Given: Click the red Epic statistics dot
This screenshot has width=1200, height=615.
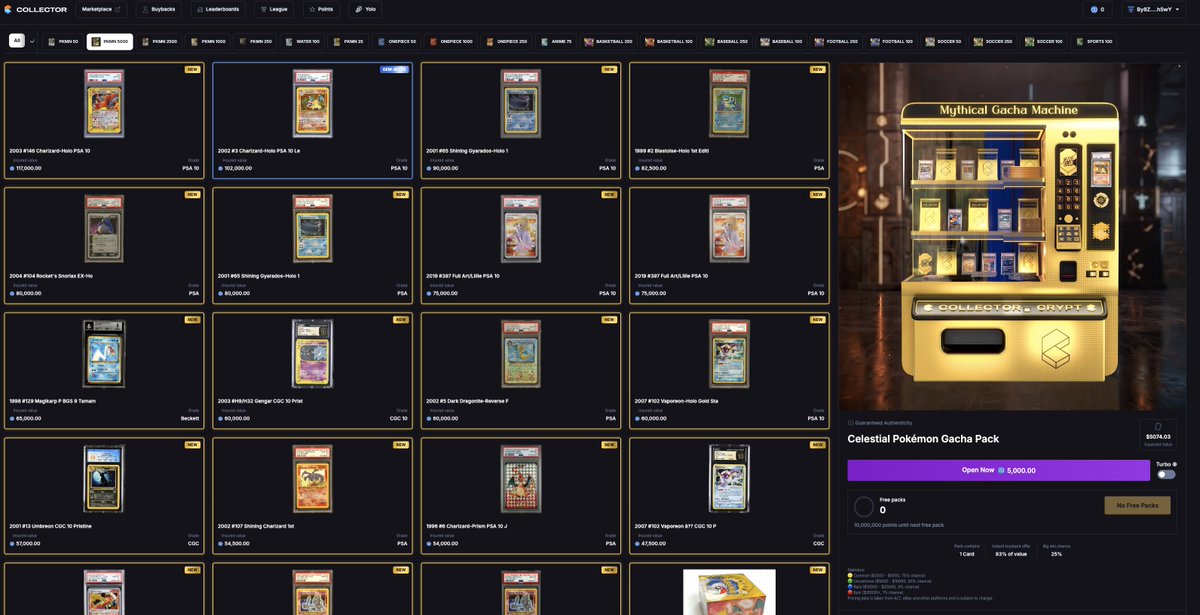Looking at the screenshot, I should 850,592.
